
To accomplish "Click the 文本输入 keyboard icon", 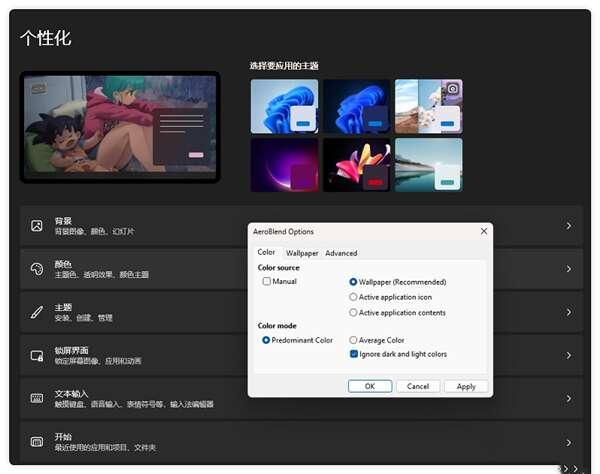I will click(37, 398).
